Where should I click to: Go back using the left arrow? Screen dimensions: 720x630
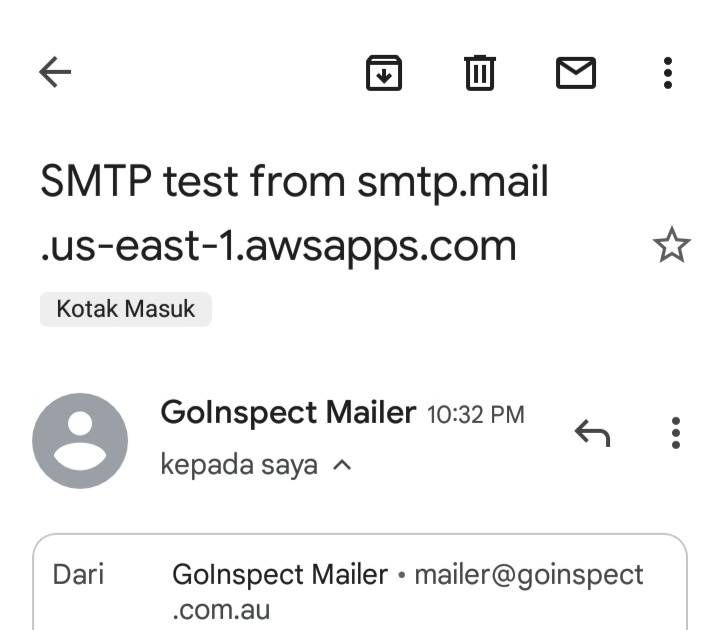pos(55,72)
